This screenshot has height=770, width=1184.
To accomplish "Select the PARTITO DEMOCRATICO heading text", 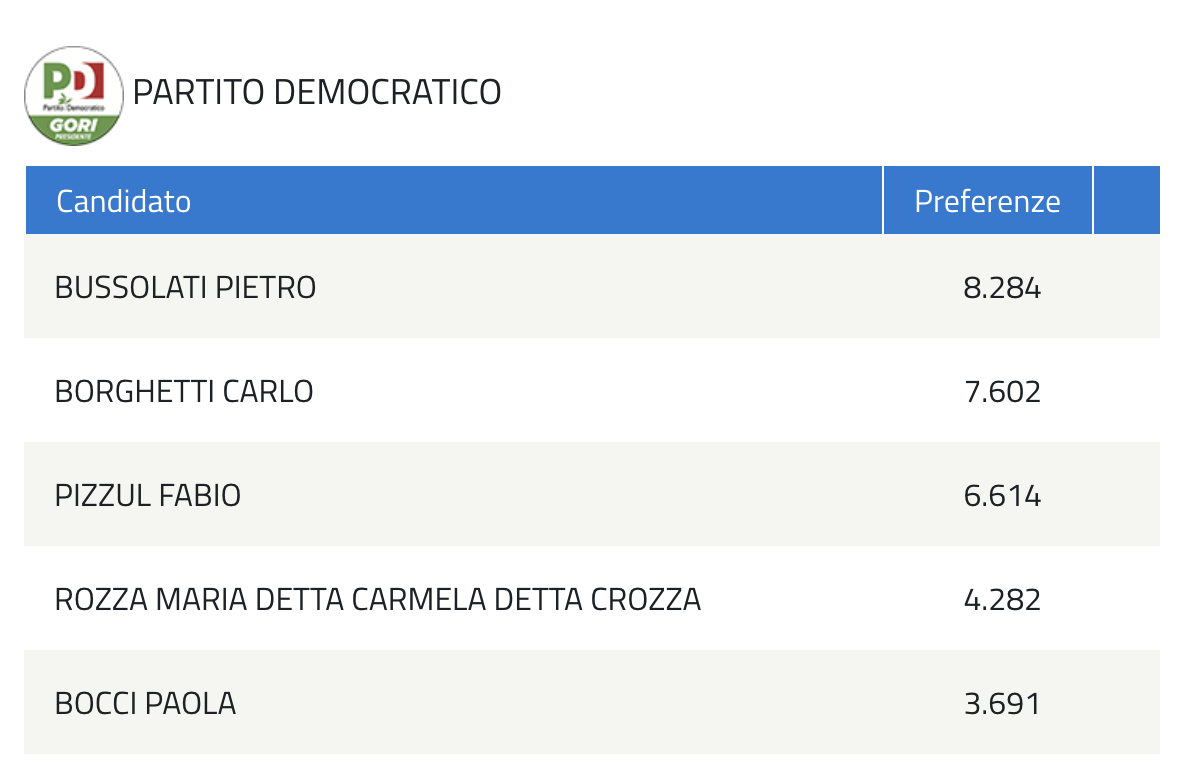I will [x=316, y=93].
